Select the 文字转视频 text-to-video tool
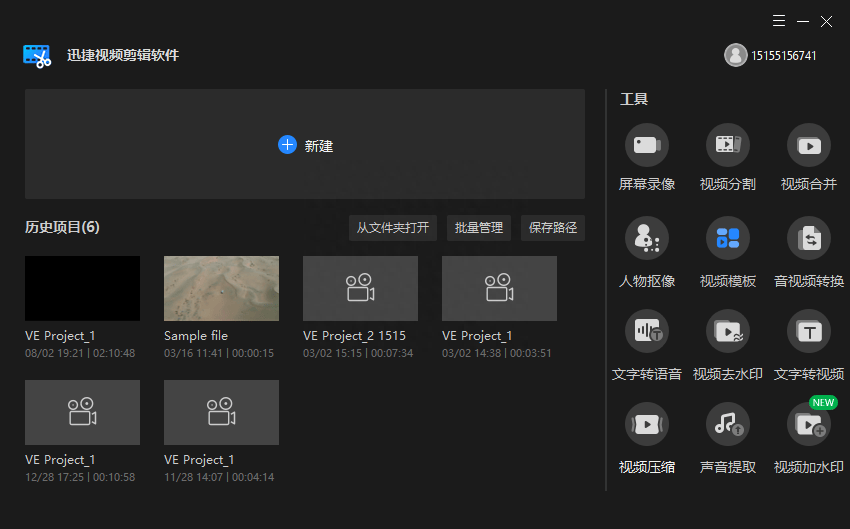The image size is (850, 529). point(809,331)
